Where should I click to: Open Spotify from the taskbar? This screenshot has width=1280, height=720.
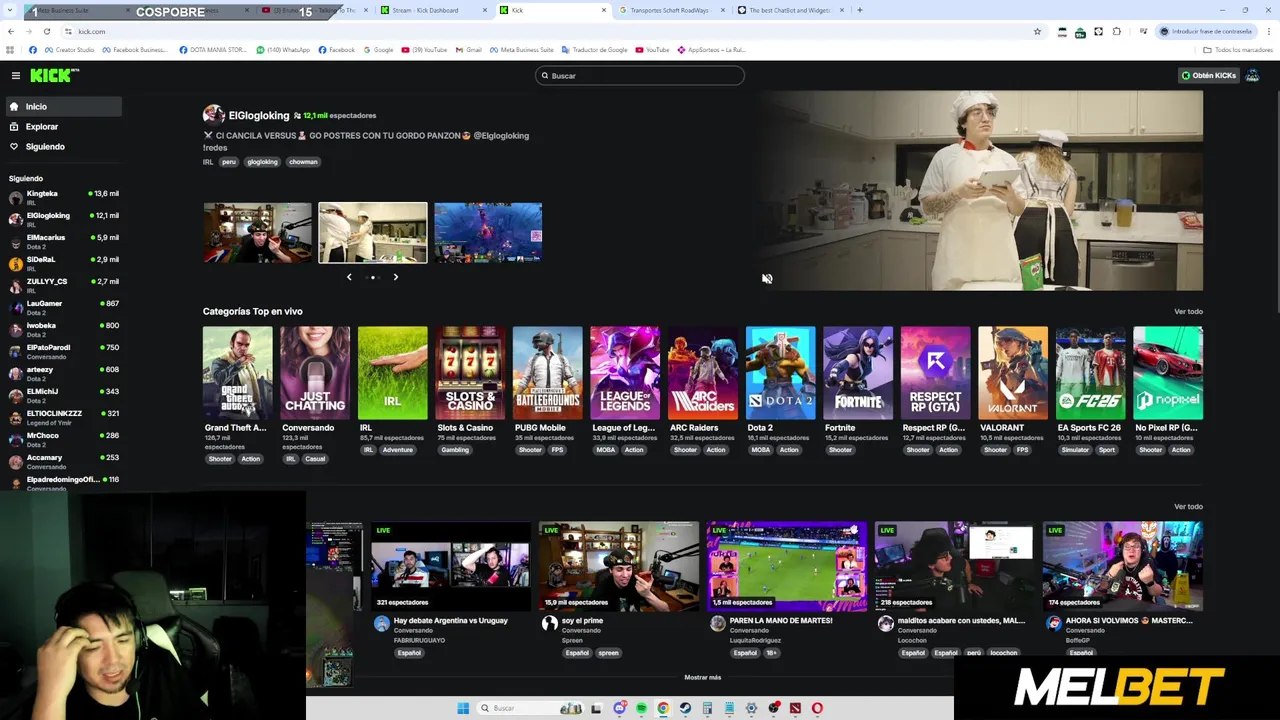[641, 708]
